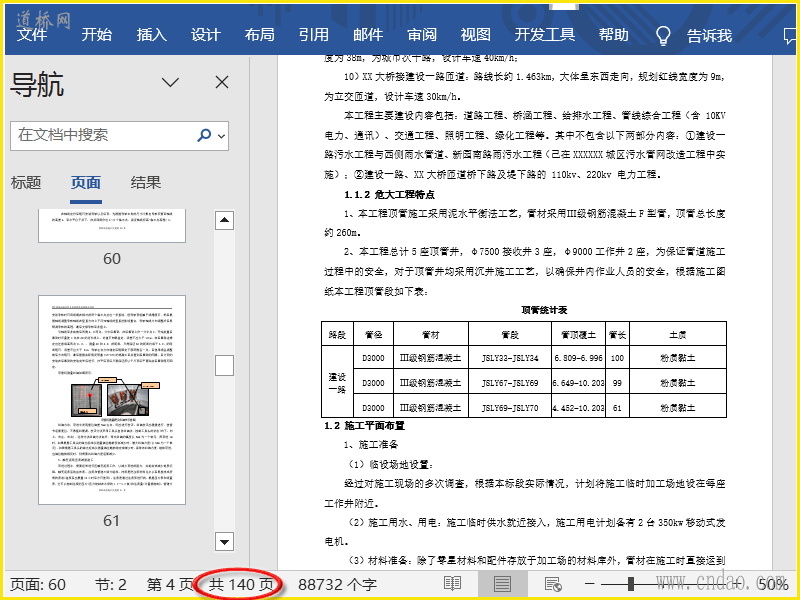The height and width of the screenshot is (600, 800).
Task: Expand the navigation pane options chevron
Action: (x=170, y=82)
